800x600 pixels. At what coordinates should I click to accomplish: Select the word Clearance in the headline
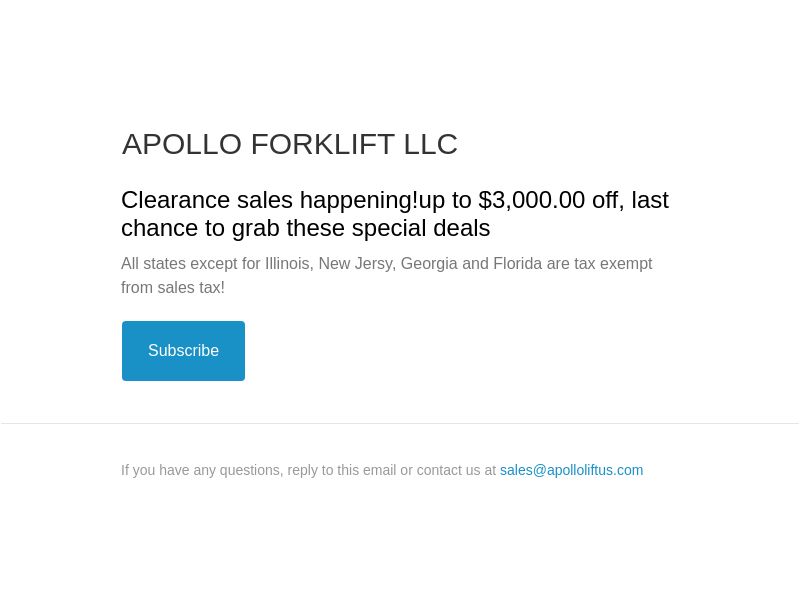175,200
